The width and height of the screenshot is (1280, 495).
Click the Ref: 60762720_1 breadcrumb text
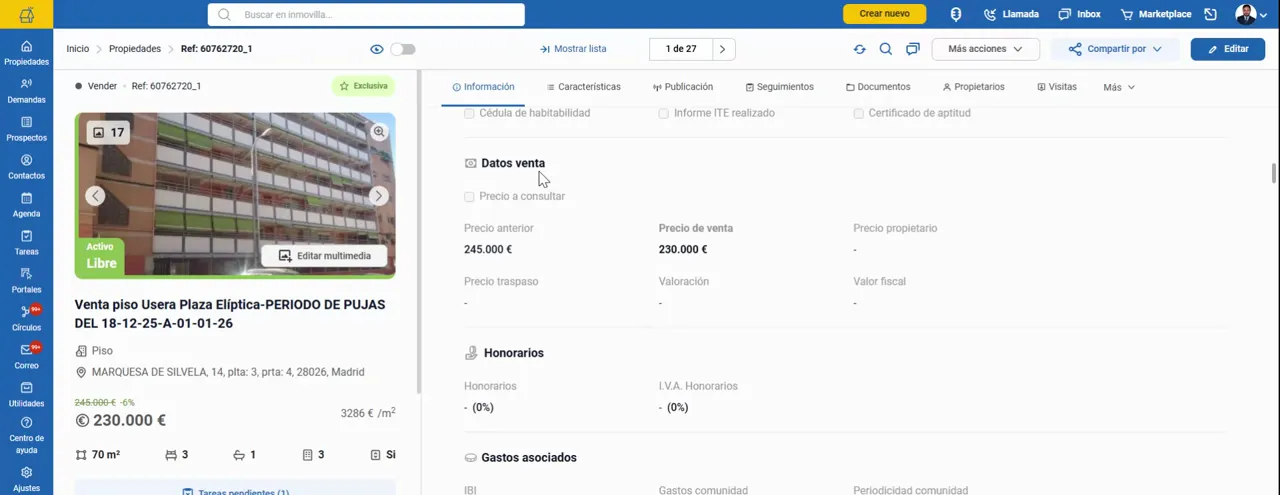coord(216,49)
